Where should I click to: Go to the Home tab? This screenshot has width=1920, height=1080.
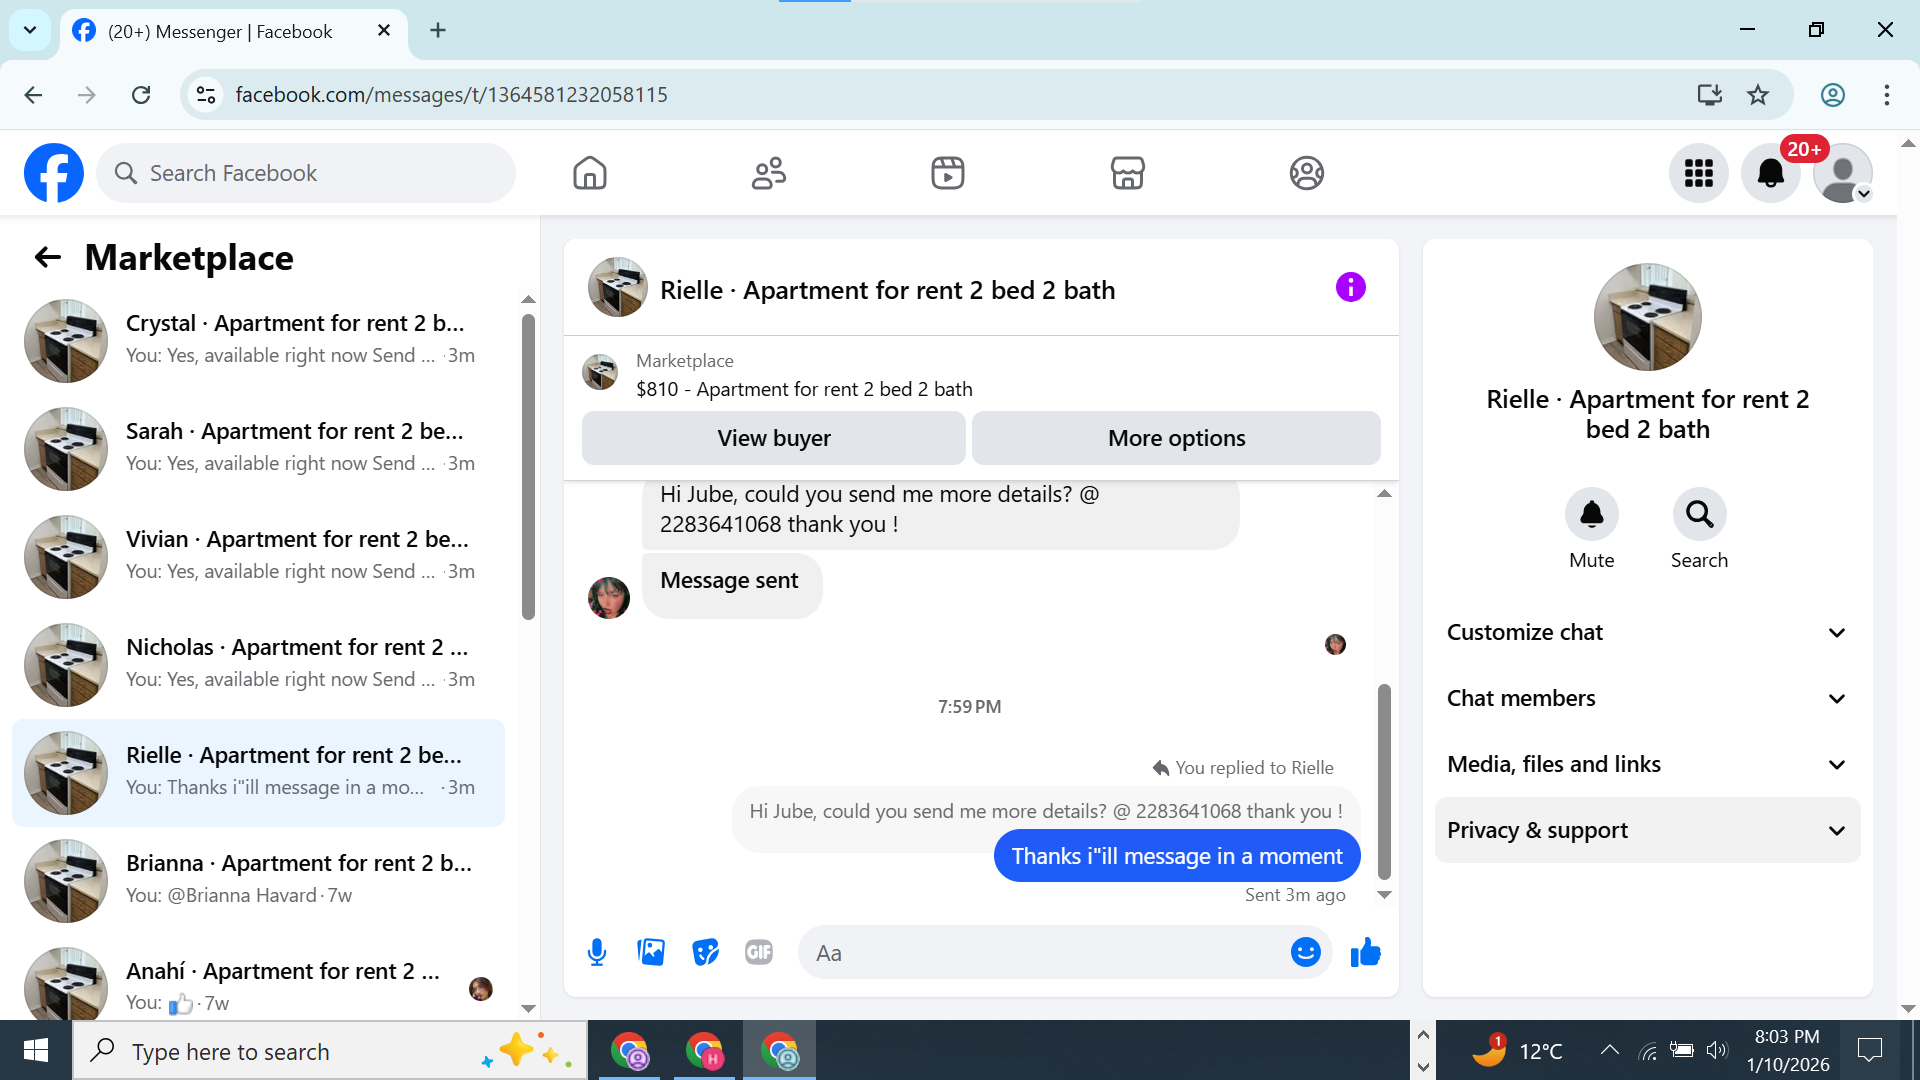590,173
